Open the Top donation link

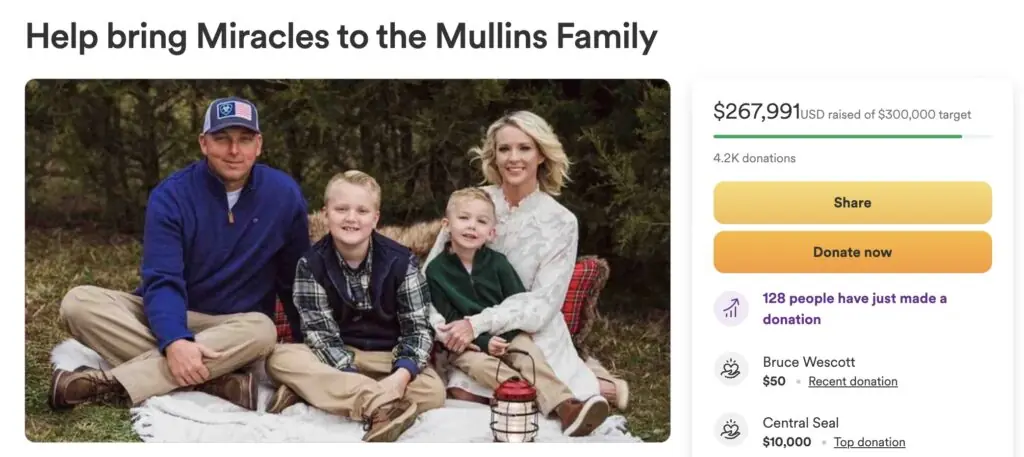click(869, 442)
